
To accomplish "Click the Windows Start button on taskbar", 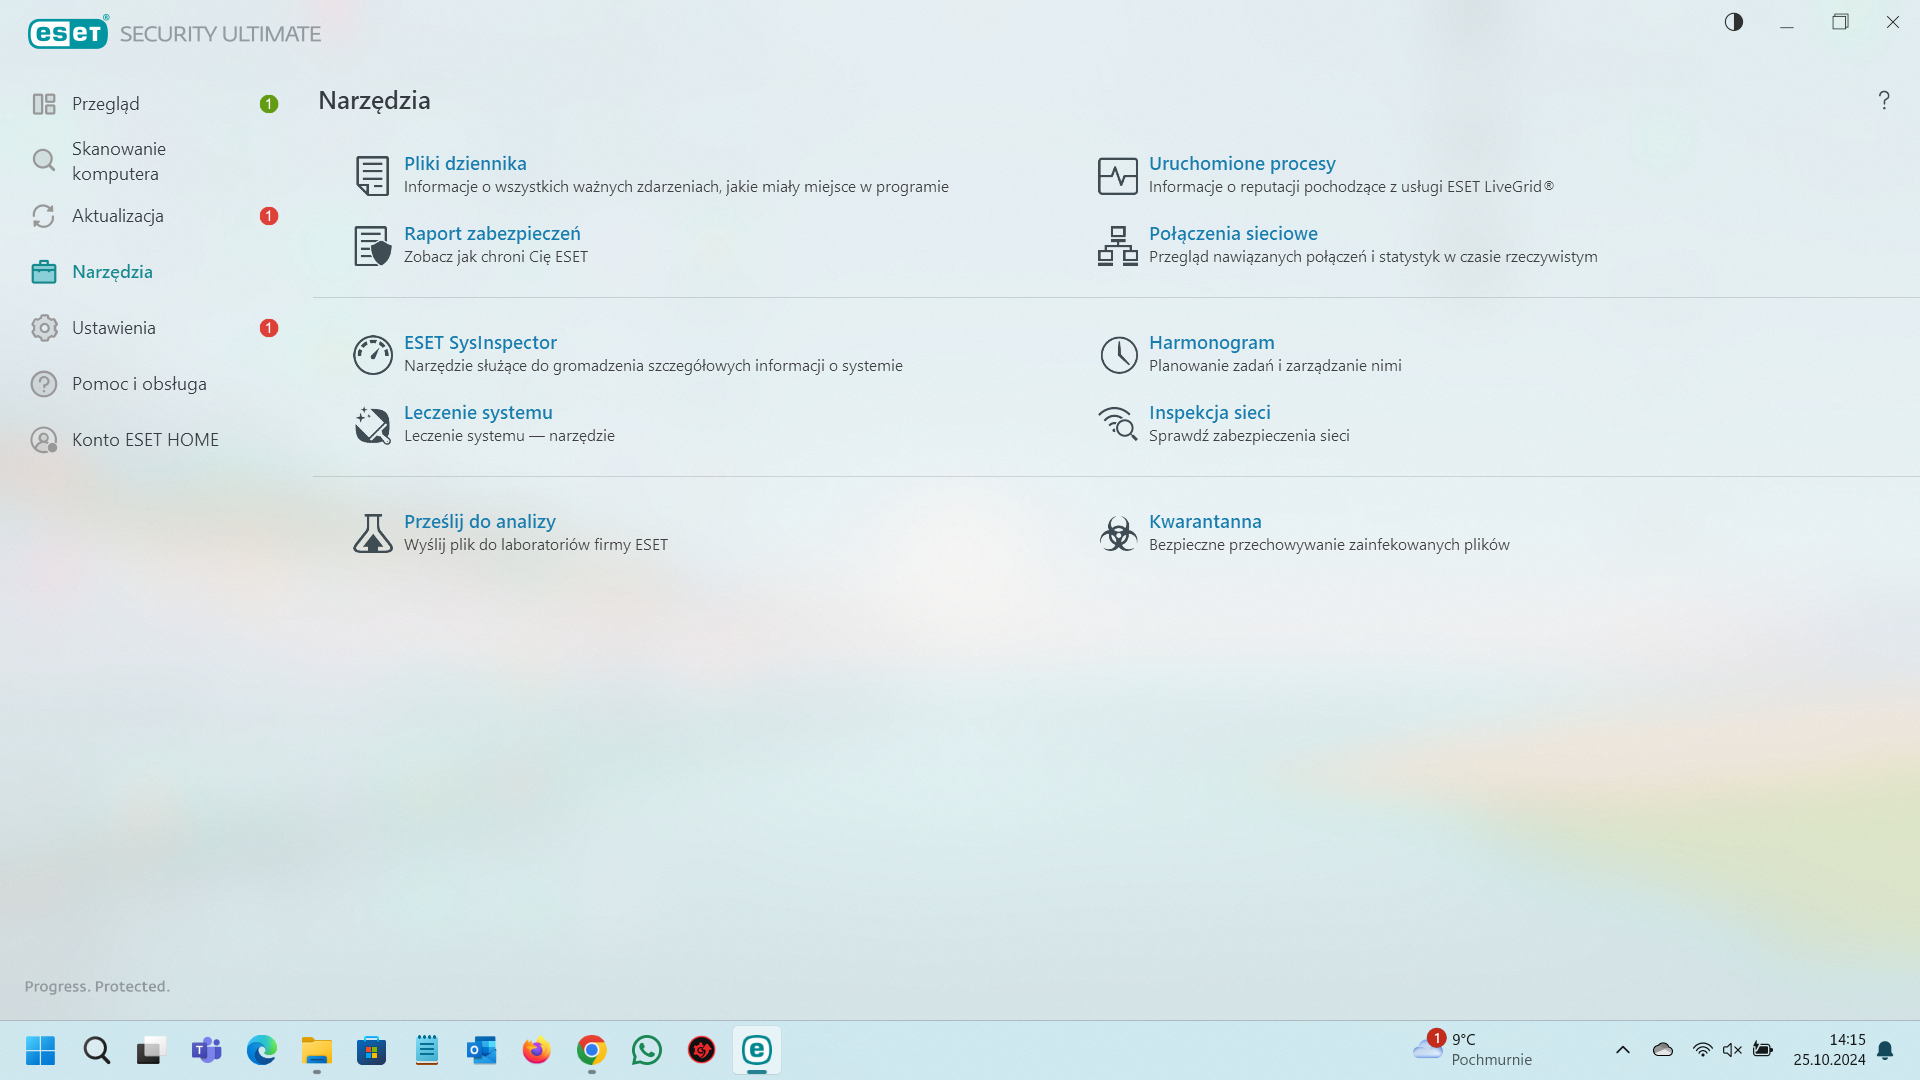I will pos(41,1050).
